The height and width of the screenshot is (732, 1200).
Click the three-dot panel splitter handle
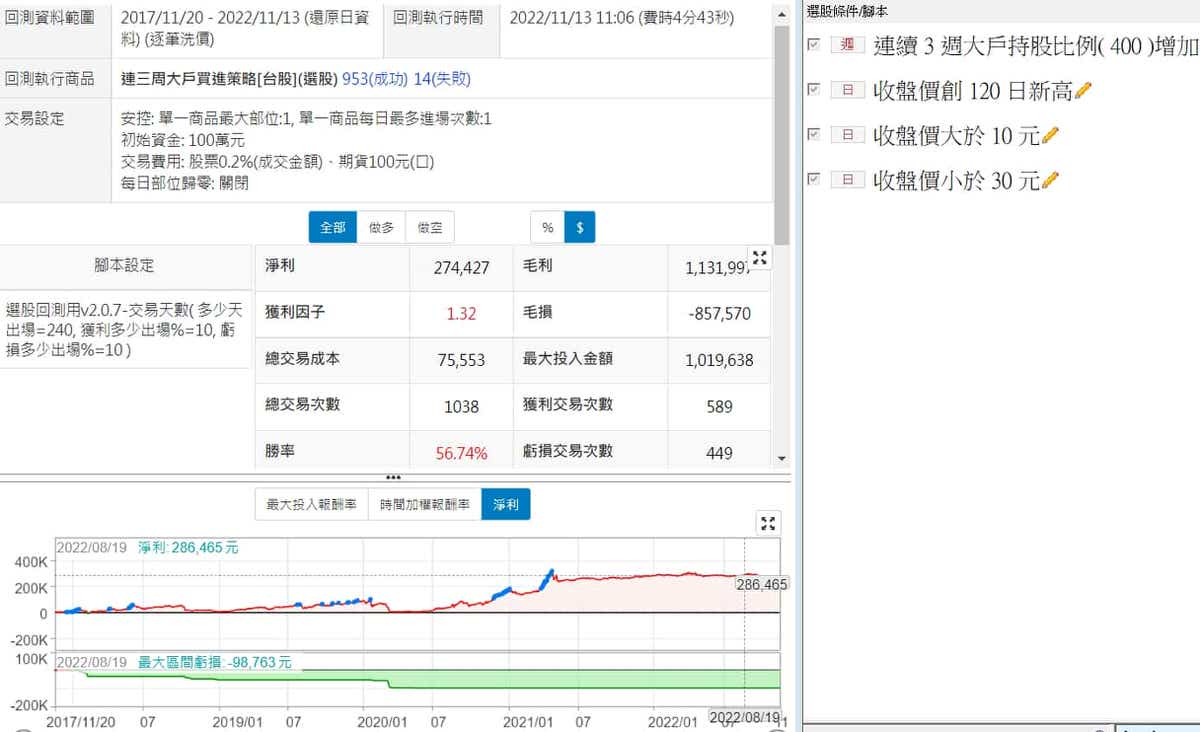pos(393,477)
